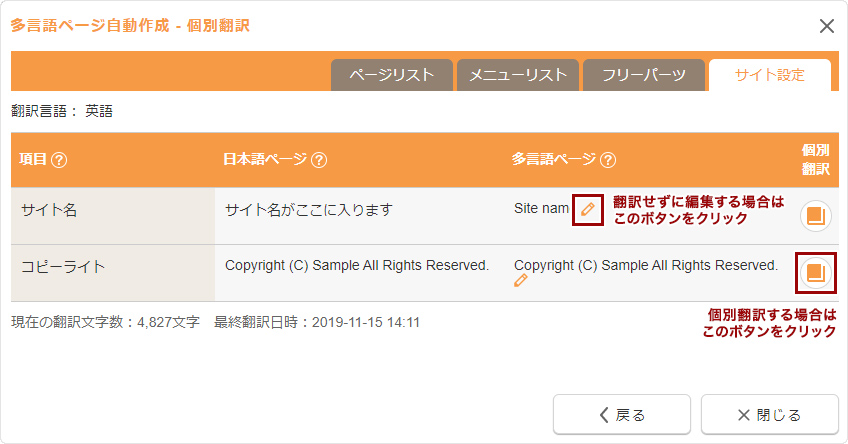Switch to the メニューリスト tab
Viewport: 848px width, 444px height.
click(x=518, y=75)
